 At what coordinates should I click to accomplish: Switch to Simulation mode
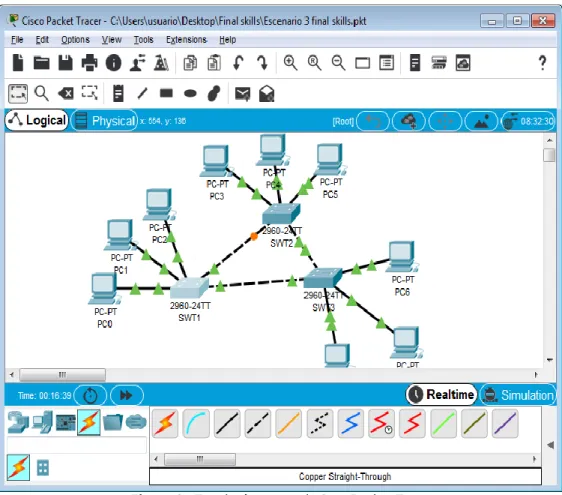tap(518, 395)
